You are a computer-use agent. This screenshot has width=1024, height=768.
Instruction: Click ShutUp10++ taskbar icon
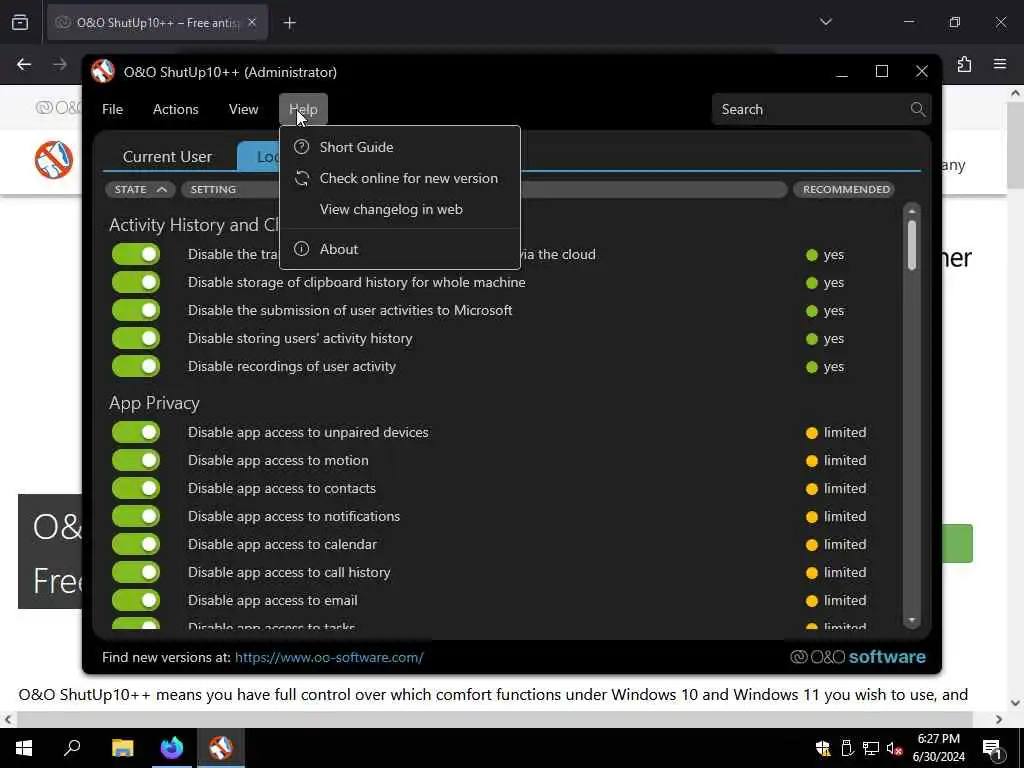(x=221, y=748)
